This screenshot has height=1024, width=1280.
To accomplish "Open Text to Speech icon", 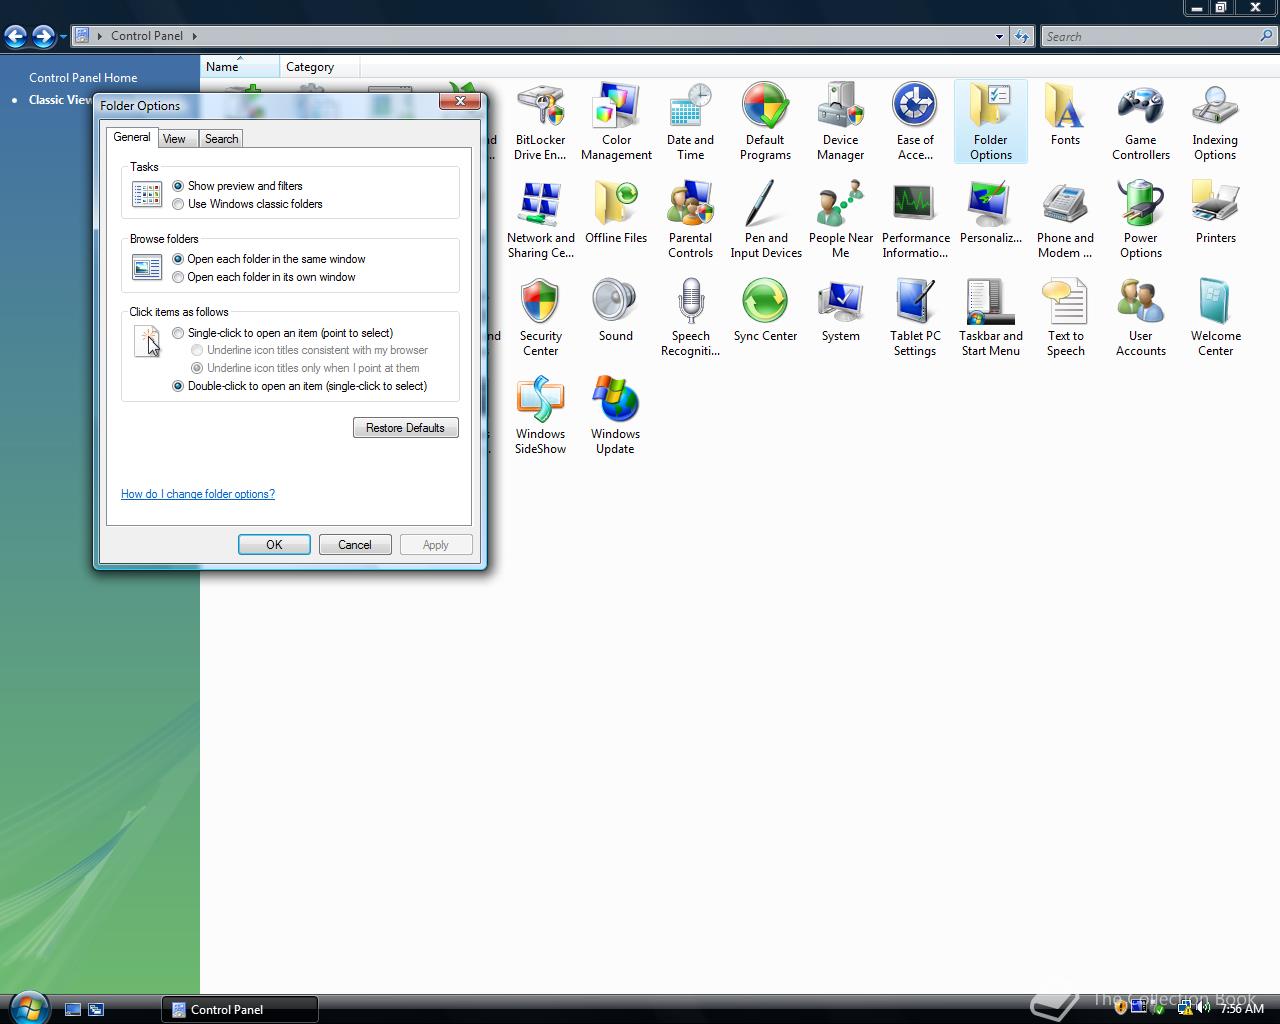I will click(x=1065, y=318).
